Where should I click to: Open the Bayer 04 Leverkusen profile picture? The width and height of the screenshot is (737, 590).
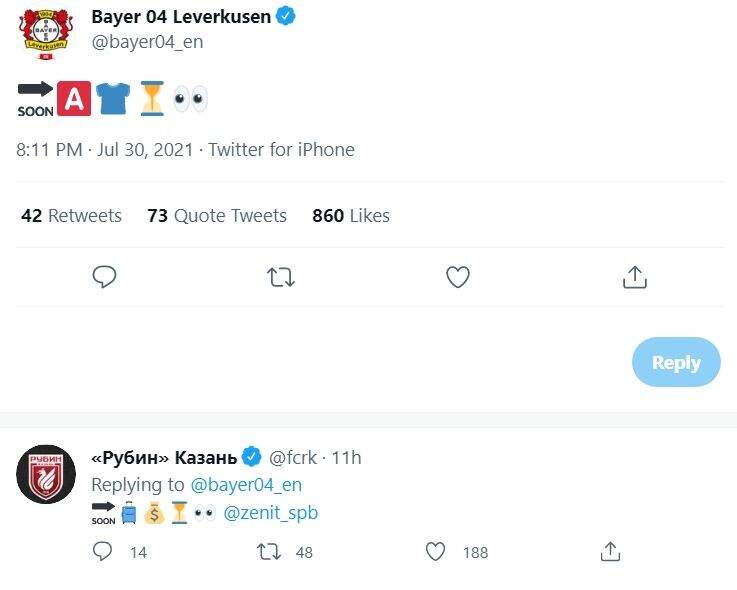tap(46, 34)
